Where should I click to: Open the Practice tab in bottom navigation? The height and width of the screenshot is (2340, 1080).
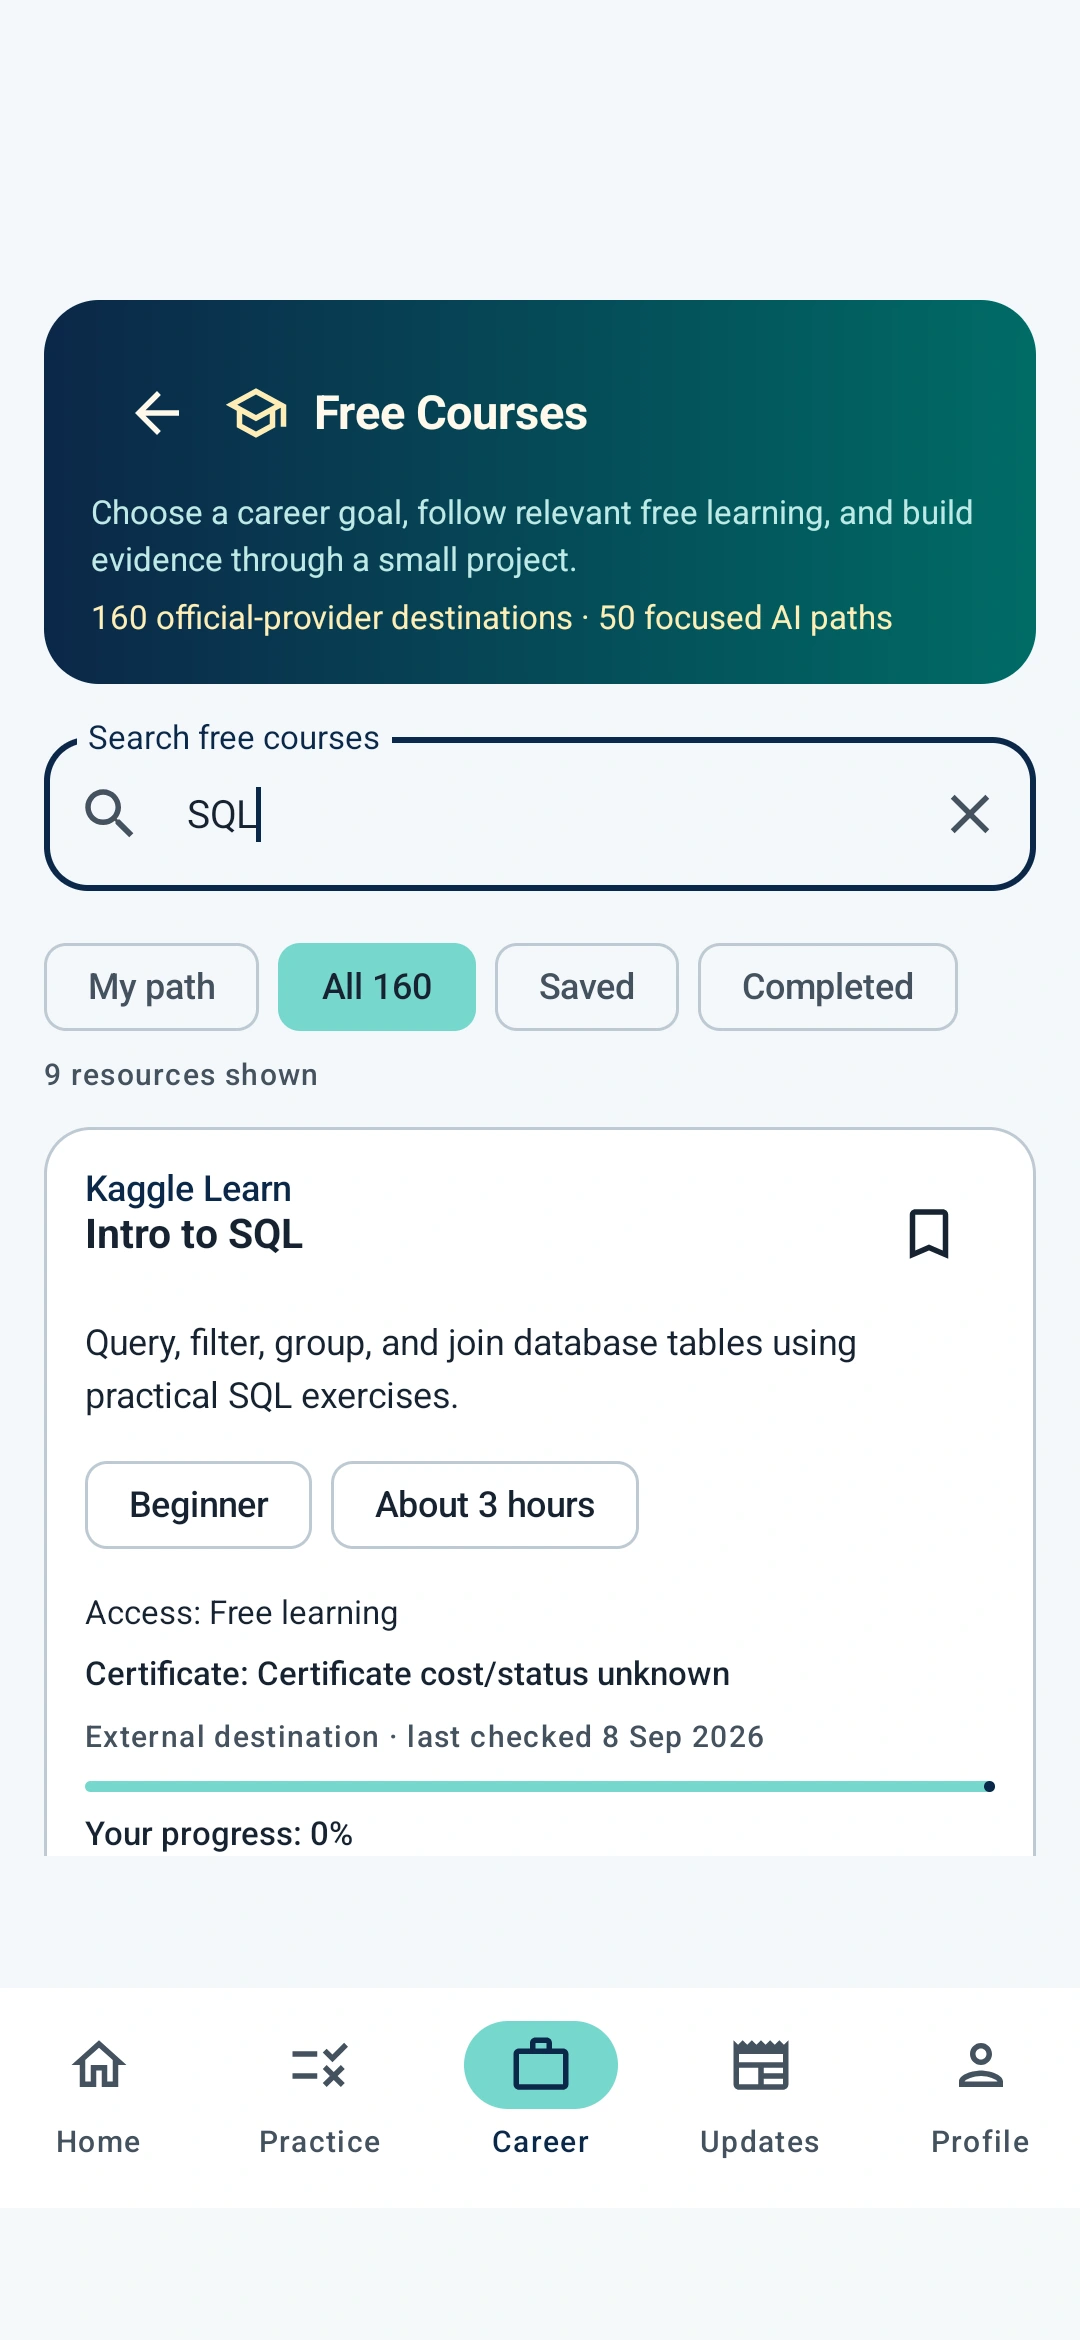(x=320, y=2096)
